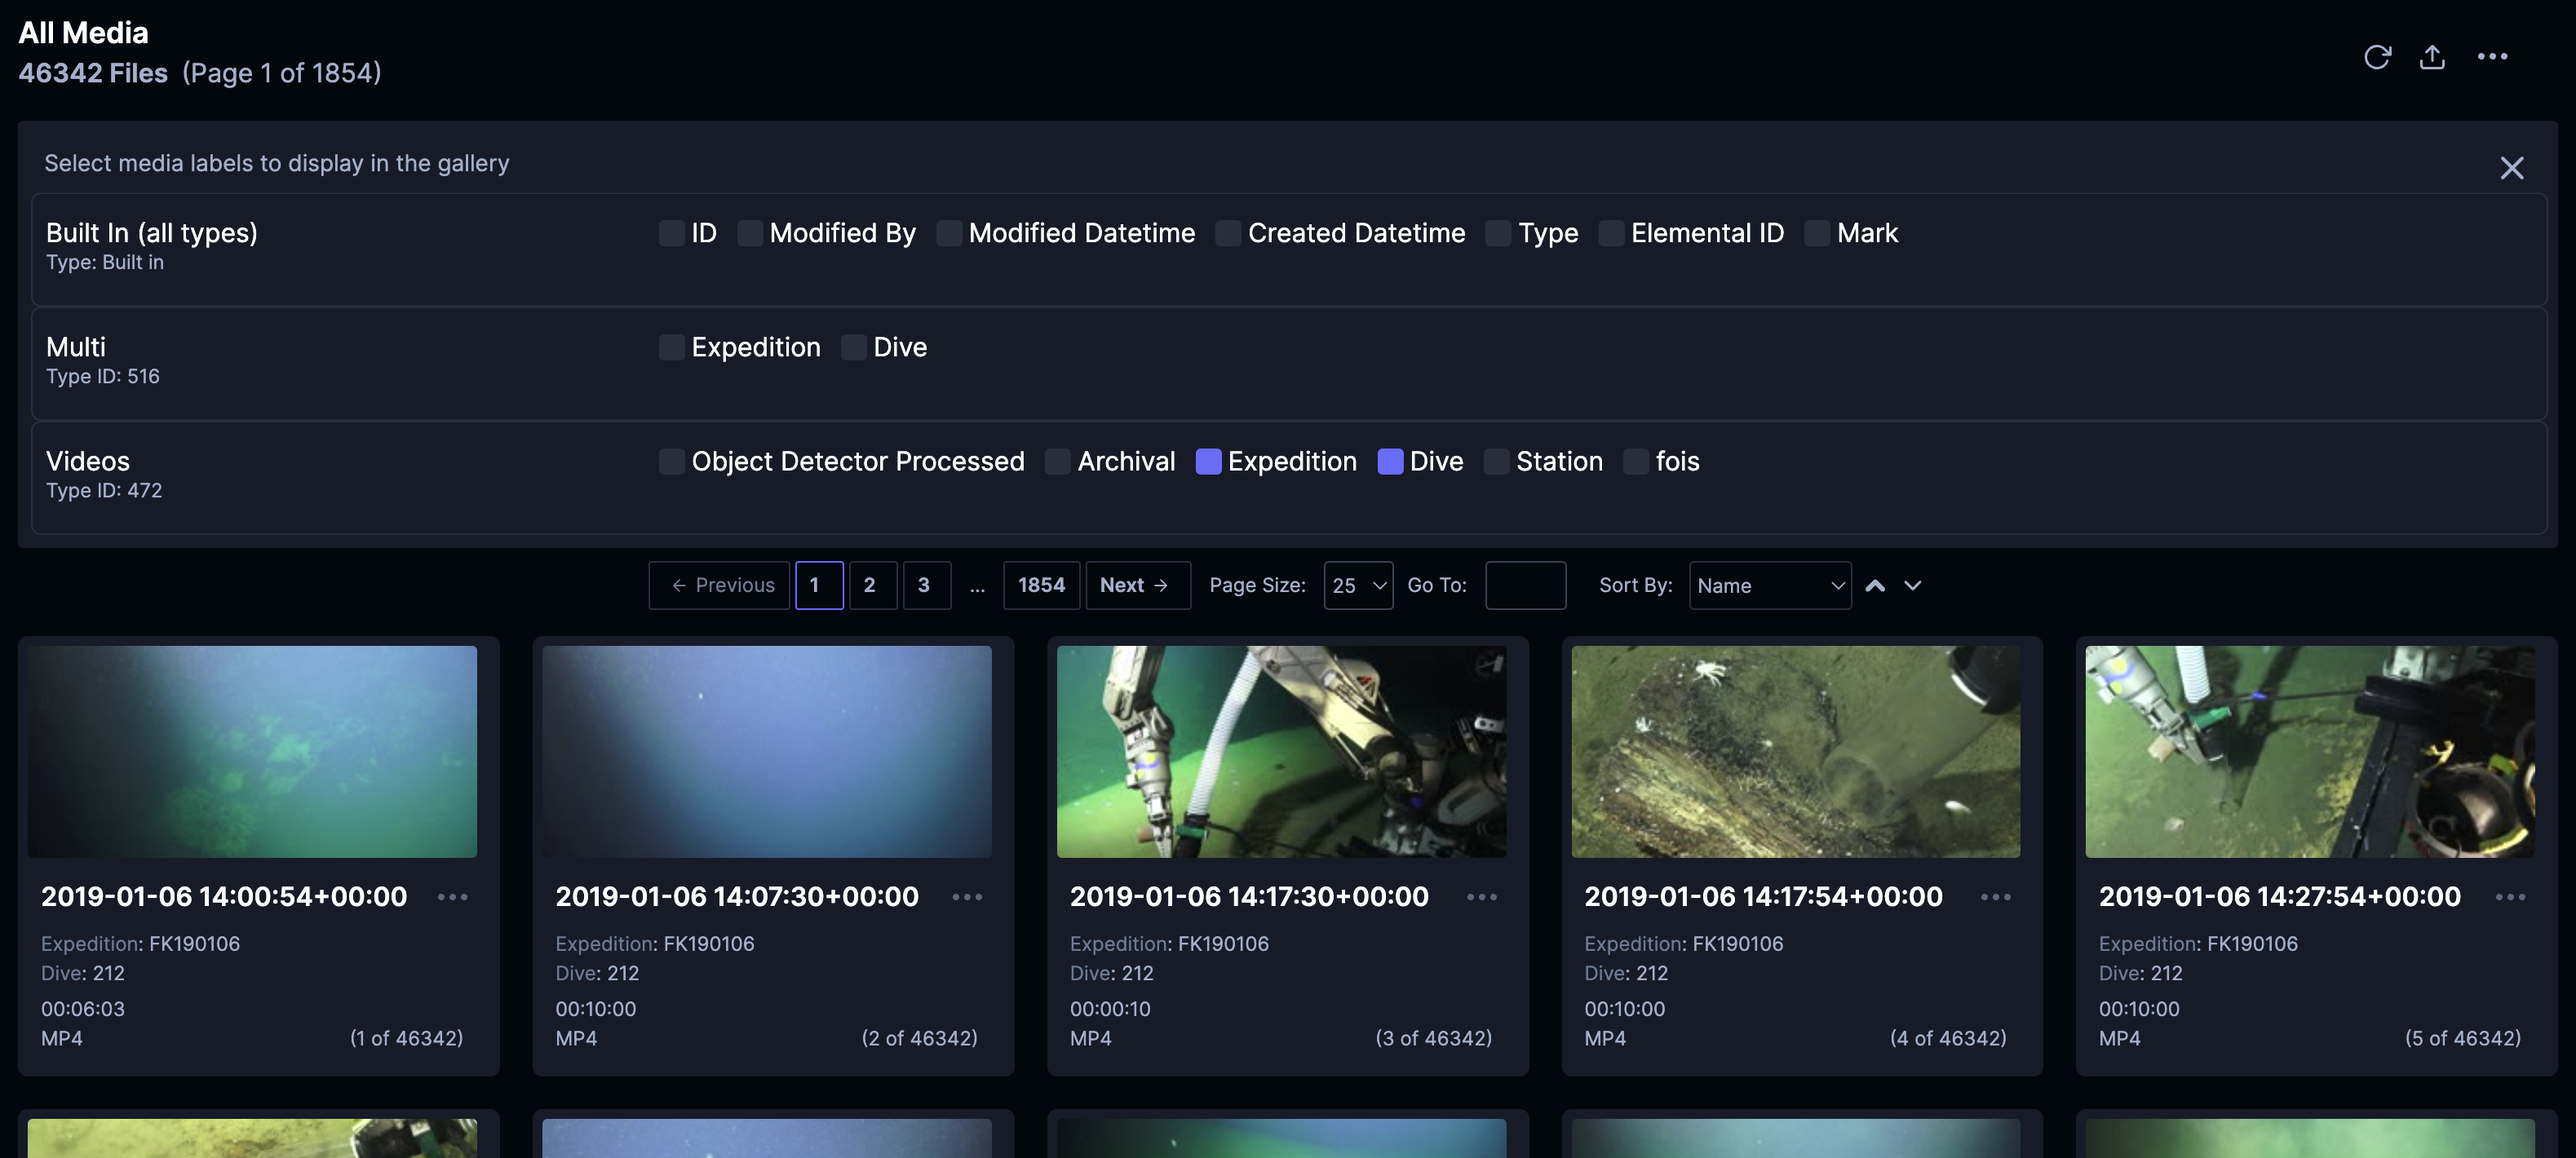Screen dimensions: 2576x1158
Task: Click the refresh gallery icon
Action: pyautogui.click(x=2376, y=57)
